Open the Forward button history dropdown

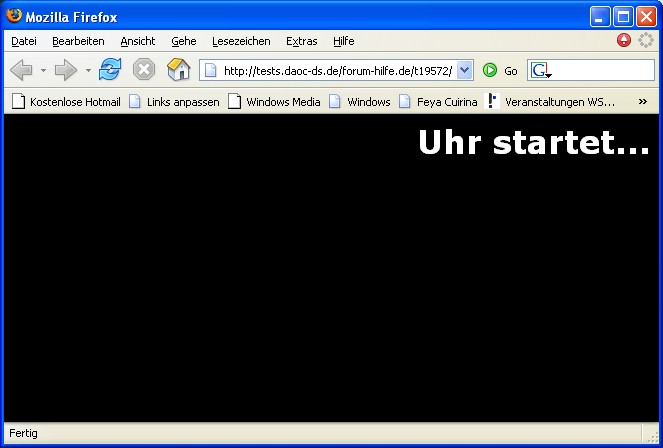(x=88, y=71)
